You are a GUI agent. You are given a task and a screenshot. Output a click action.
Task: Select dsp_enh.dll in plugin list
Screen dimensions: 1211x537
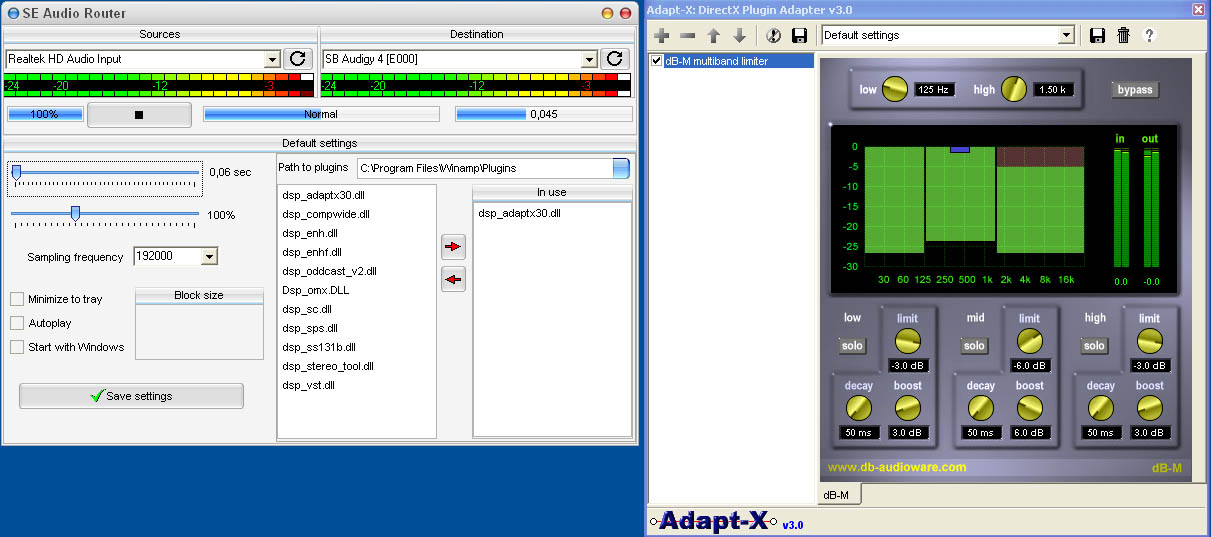click(x=310, y=233)
